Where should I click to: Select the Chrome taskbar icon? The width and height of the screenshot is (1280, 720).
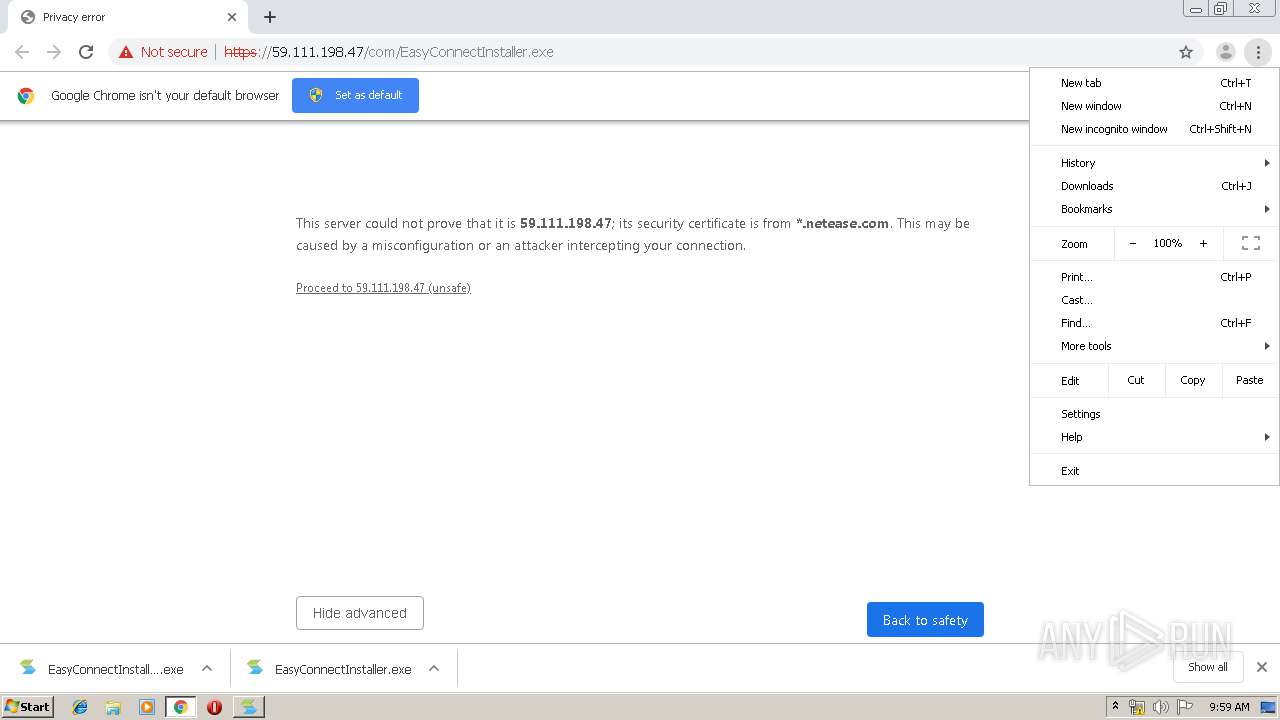(x=180, y=707)
